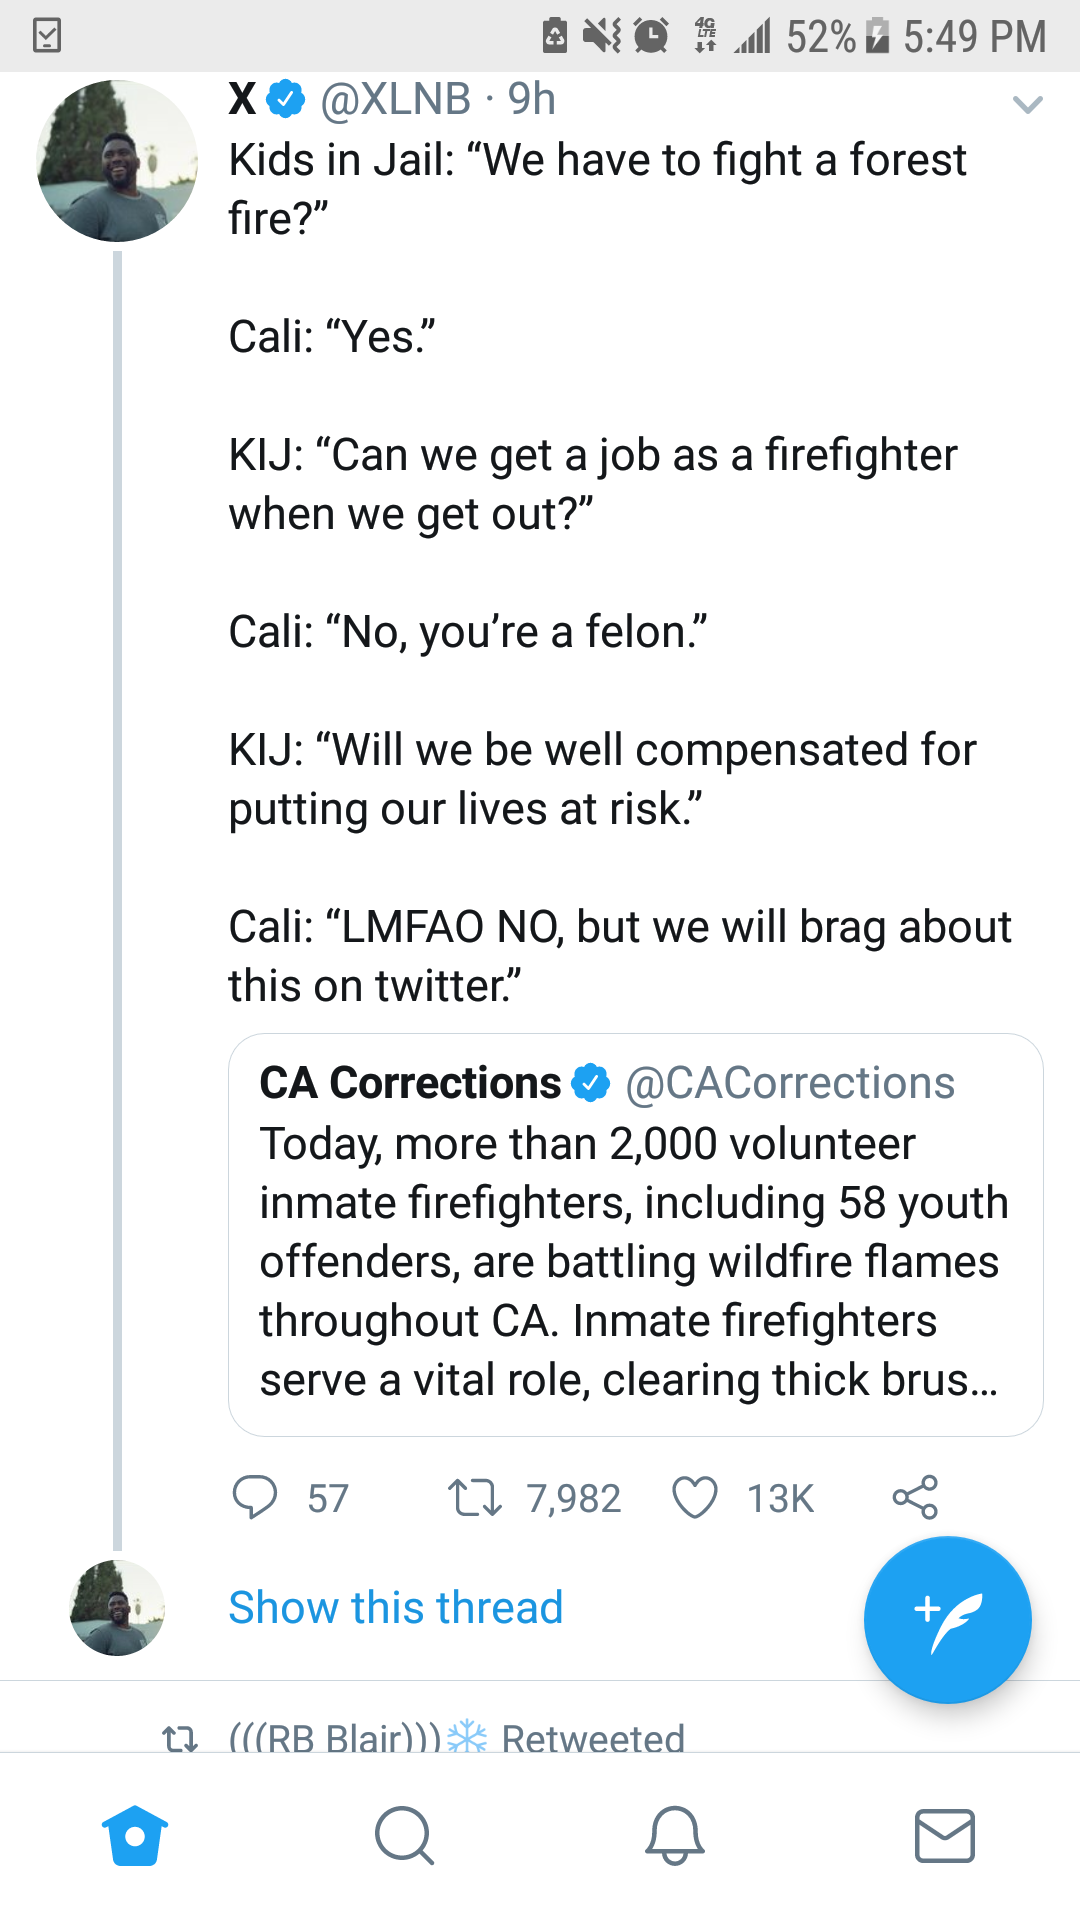Retweet the XLNB tweet

(x=474, y=1497)
